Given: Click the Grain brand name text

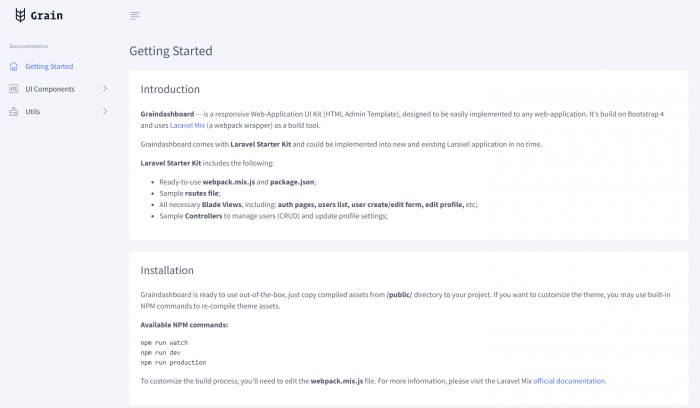Looking at the screenshot, I should click(47, 16).
